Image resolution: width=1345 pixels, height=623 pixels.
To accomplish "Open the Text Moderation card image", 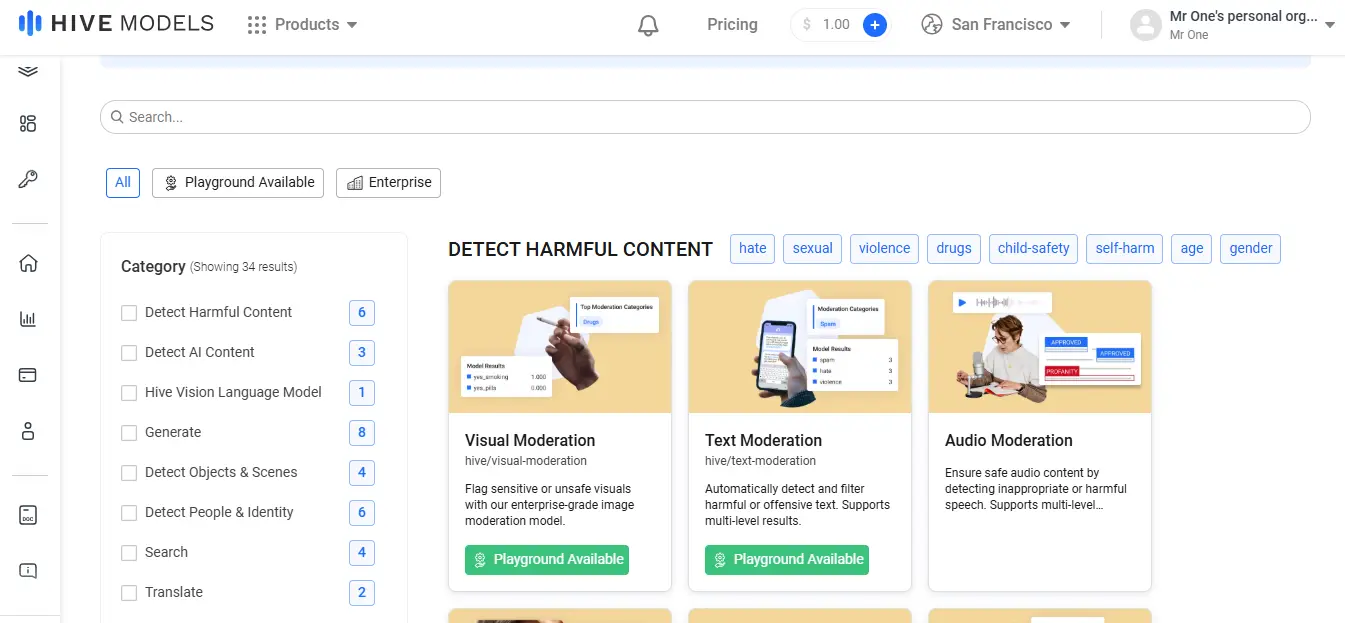I will [800, 347].
